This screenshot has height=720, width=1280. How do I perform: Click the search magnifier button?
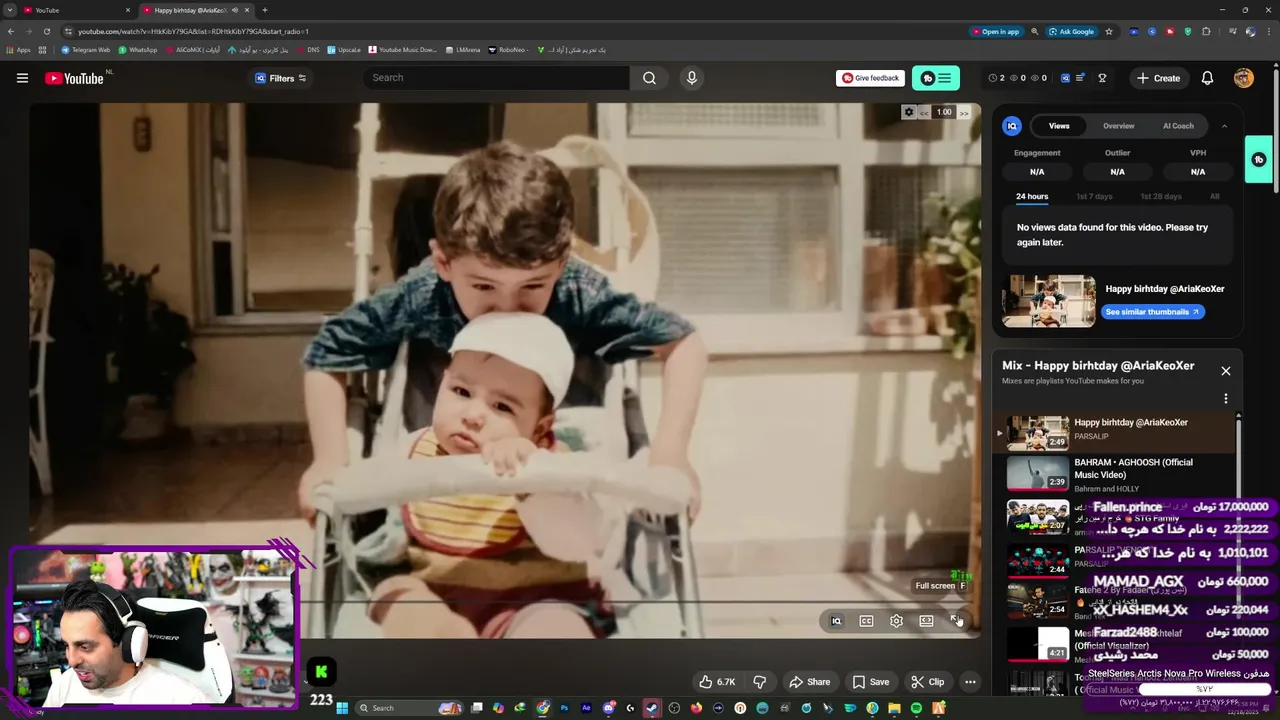pos(649,78)
